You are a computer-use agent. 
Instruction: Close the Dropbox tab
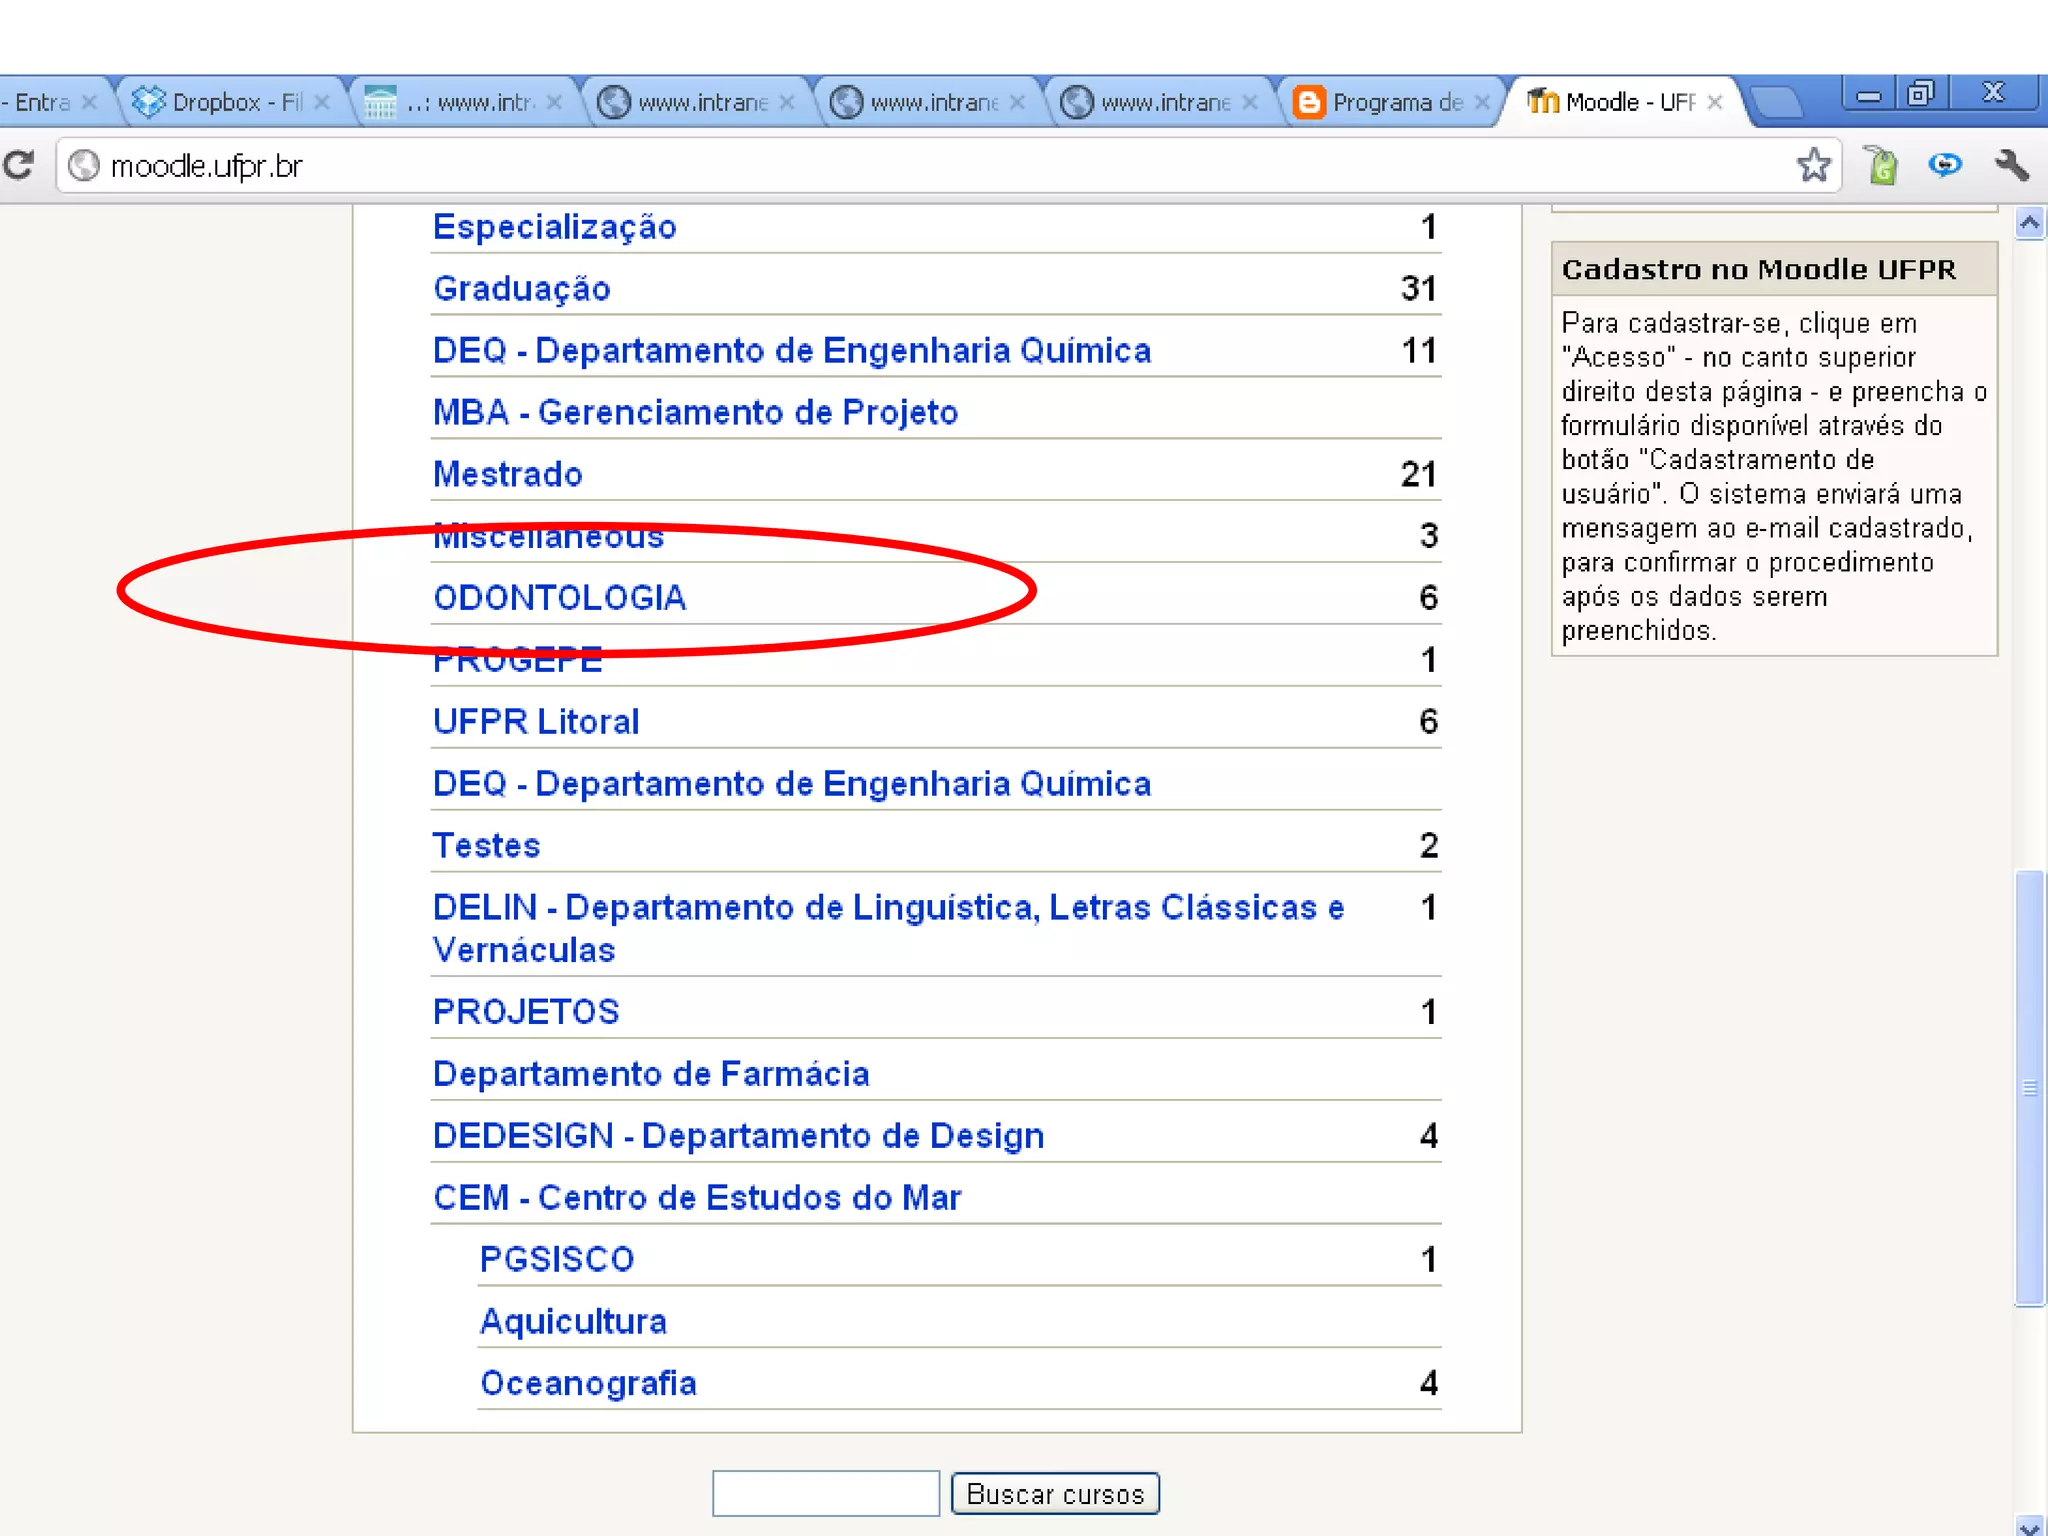(322, 102)
